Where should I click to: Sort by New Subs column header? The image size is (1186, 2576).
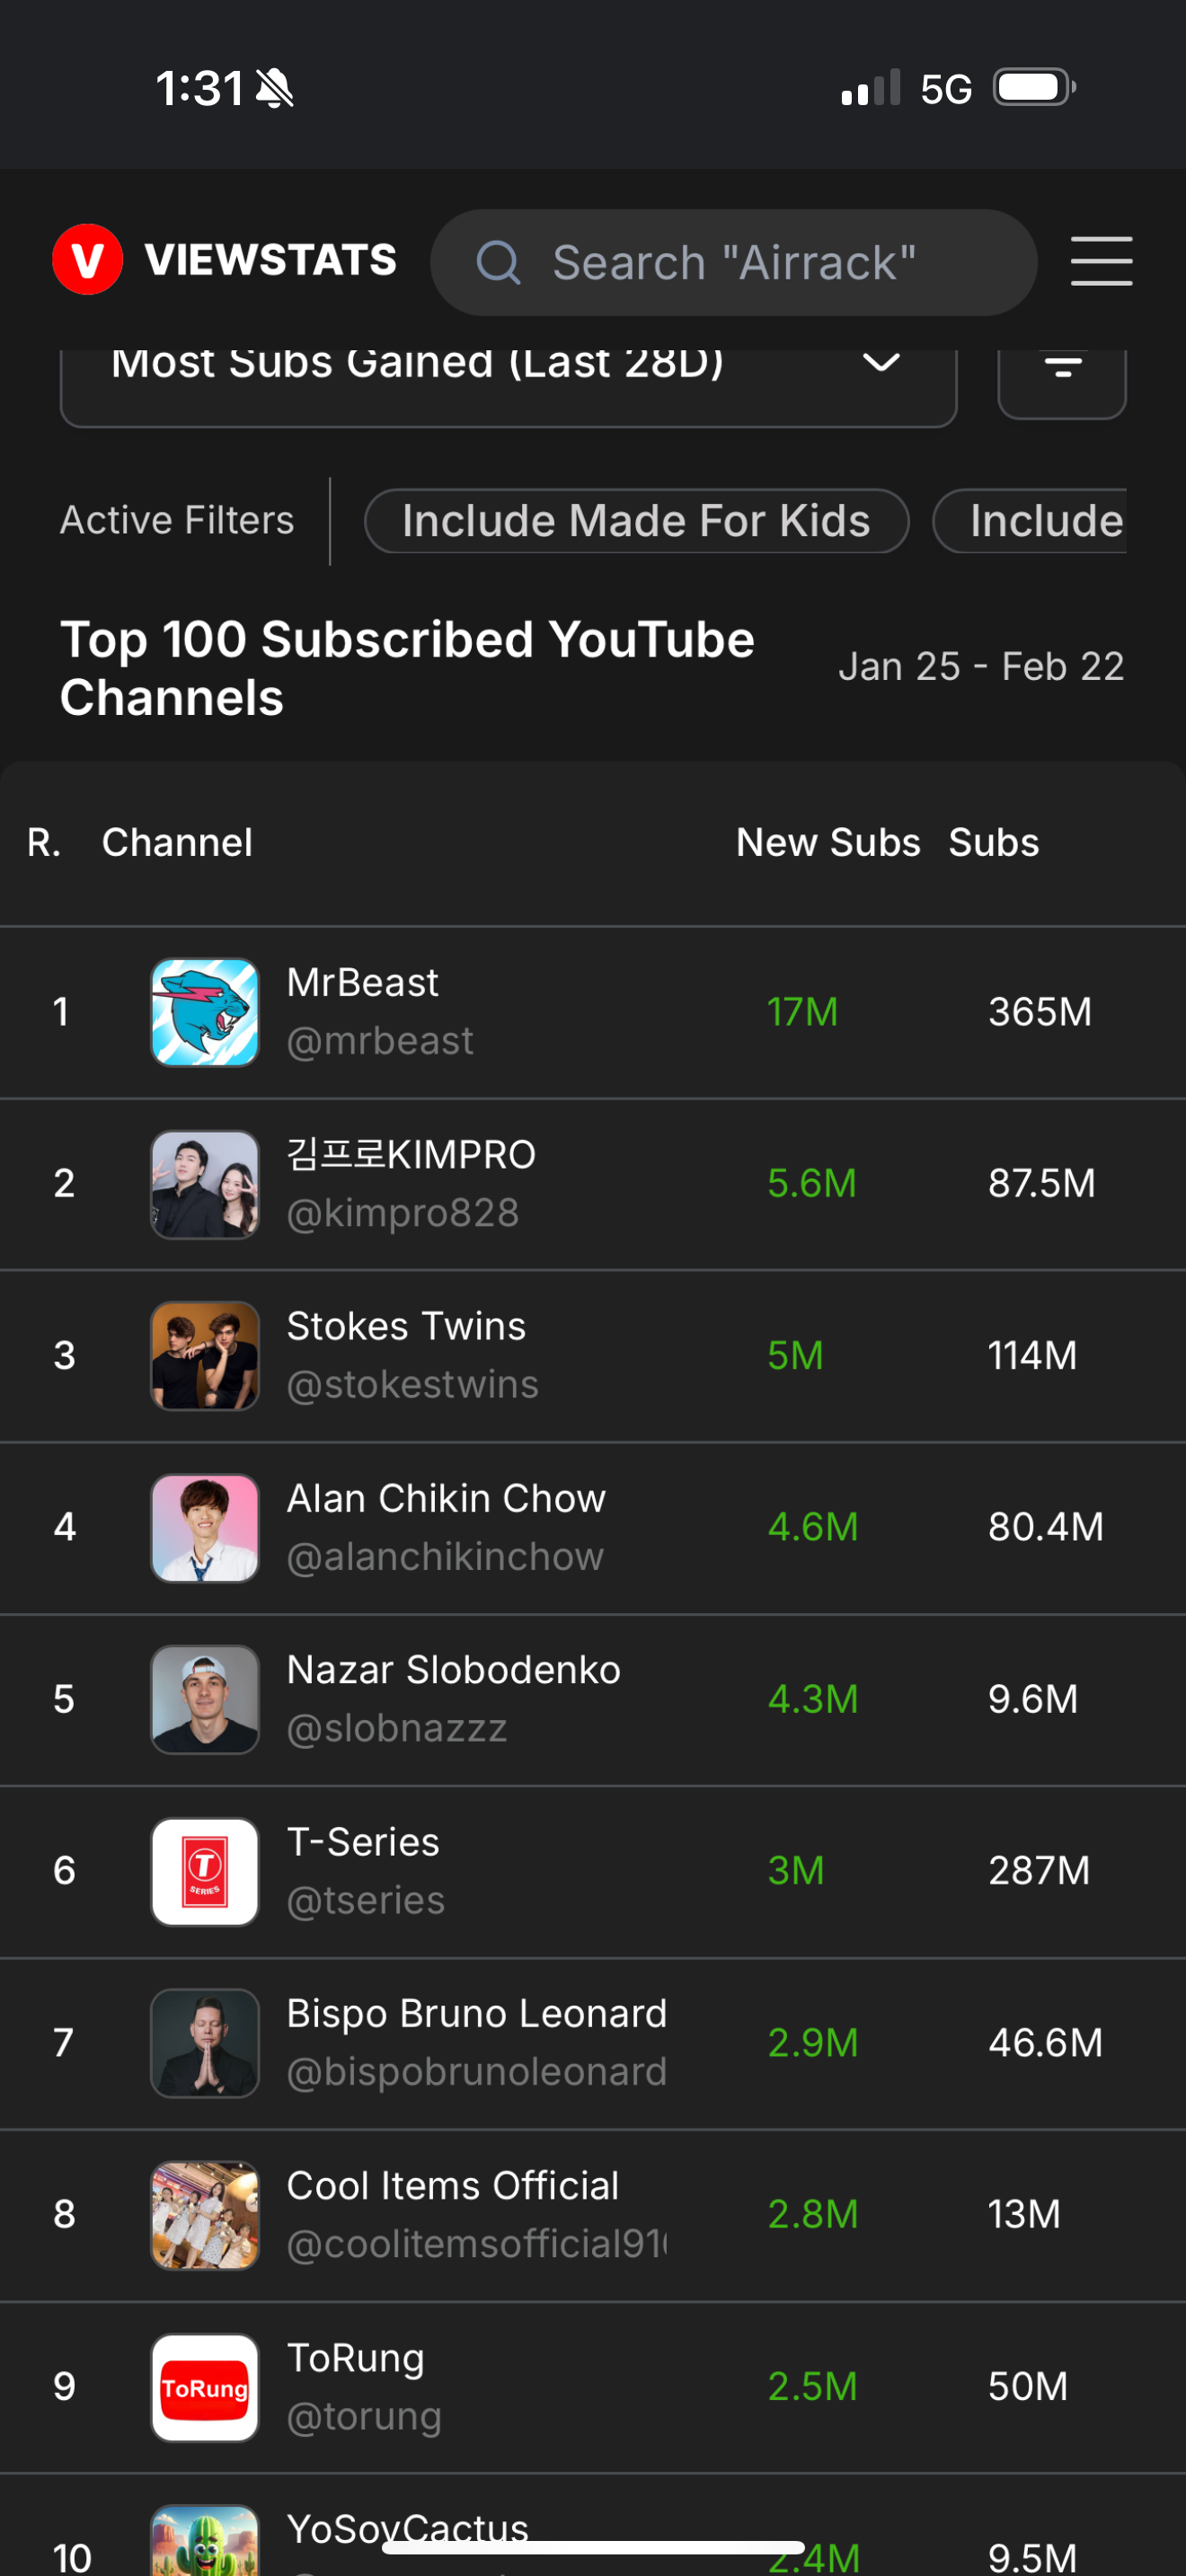point(828,842)
